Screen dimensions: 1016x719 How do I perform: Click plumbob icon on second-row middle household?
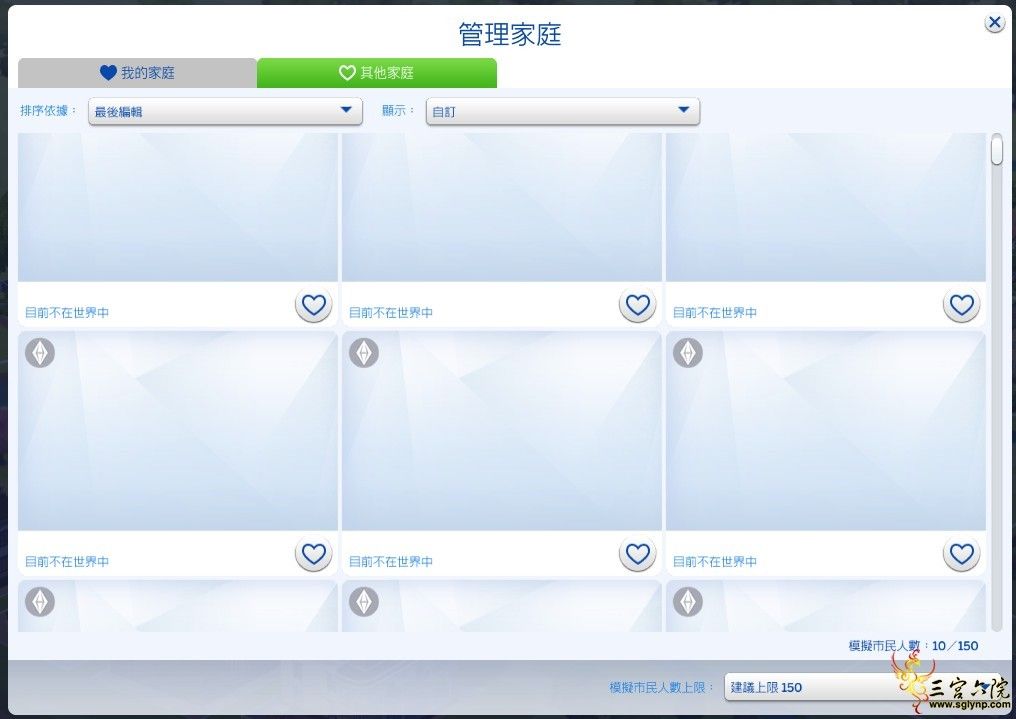pos(364,352)
